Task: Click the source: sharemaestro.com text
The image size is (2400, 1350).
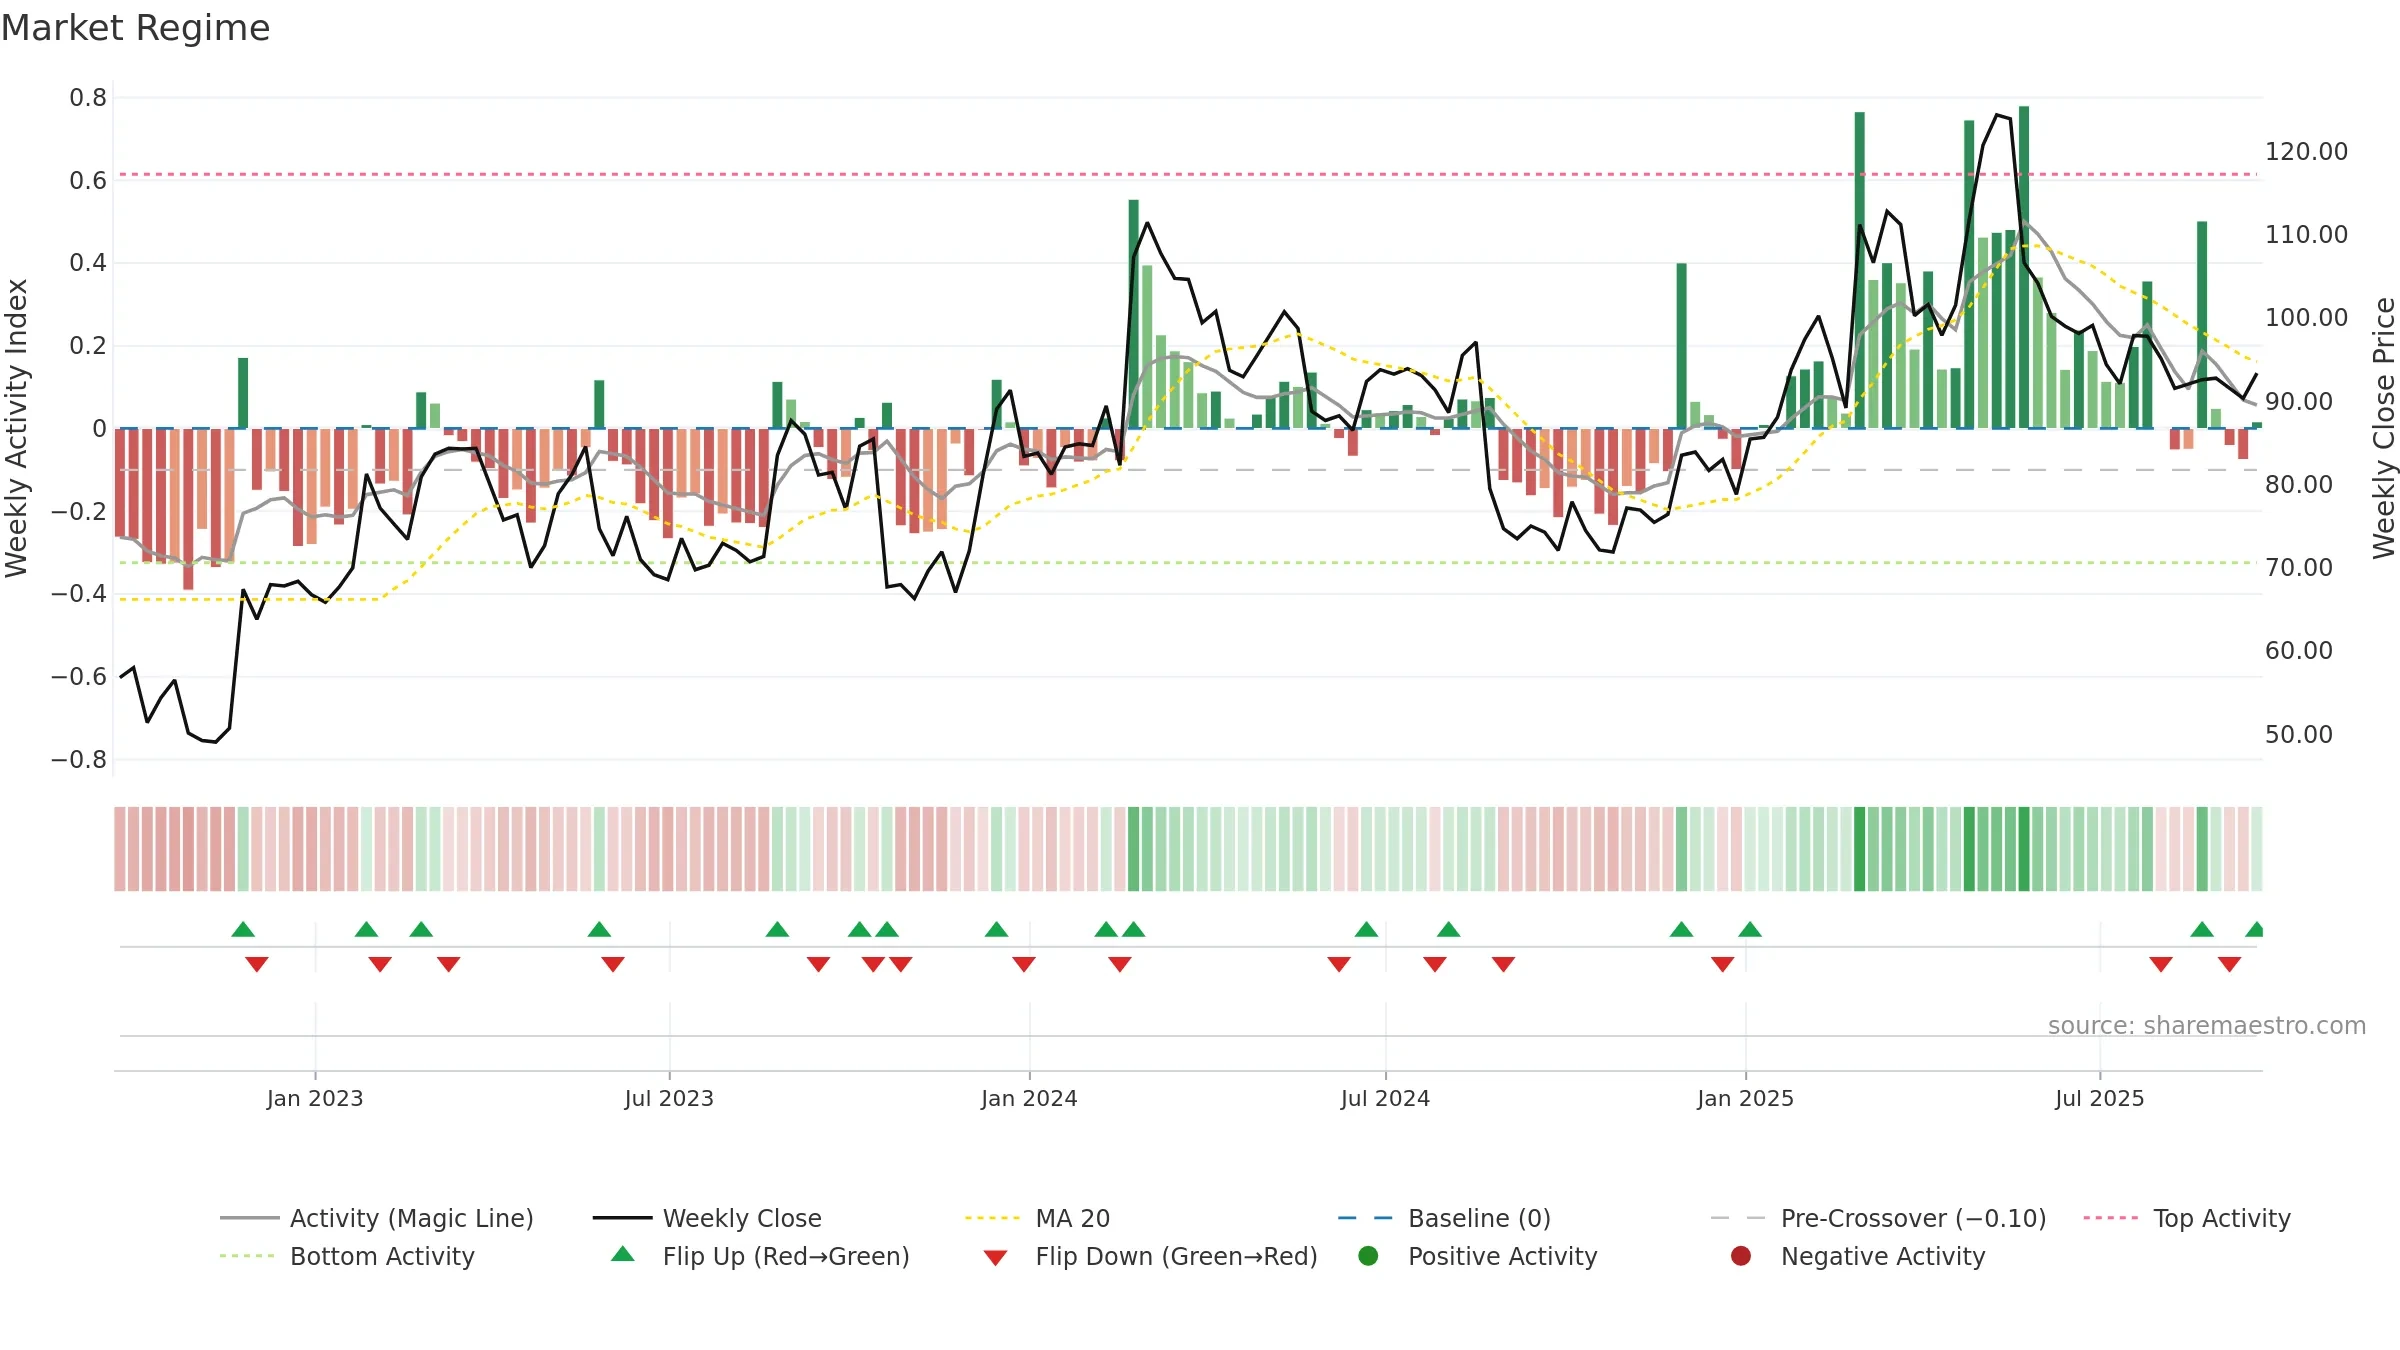Action: [x=2207, y=1025]
